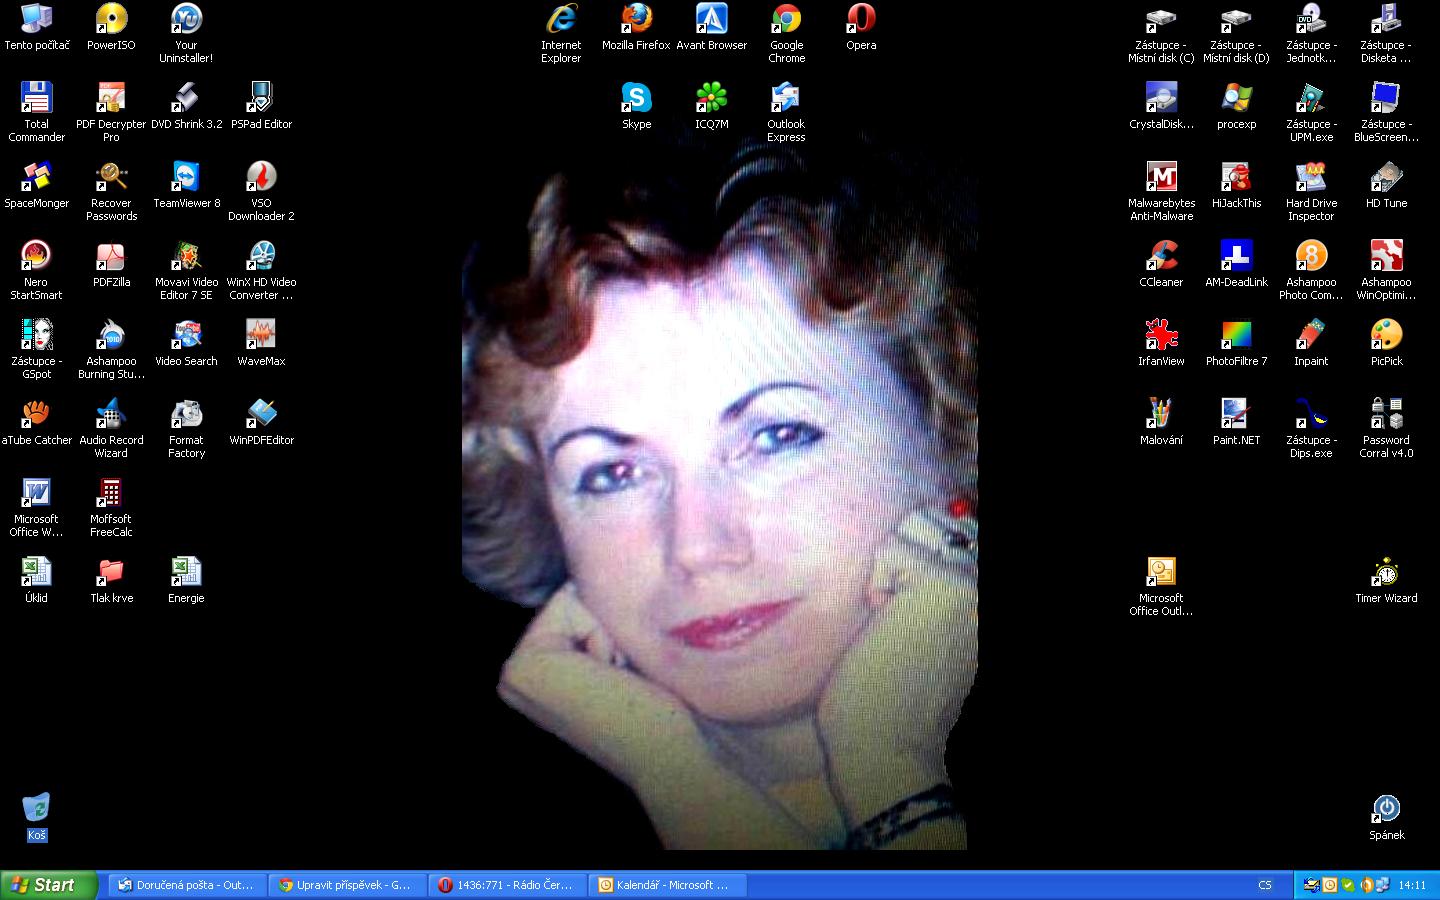Switch to Kalendář Microsoft taskbar window
This screenshot has width=1440, height=900.
tap(666, 885)
